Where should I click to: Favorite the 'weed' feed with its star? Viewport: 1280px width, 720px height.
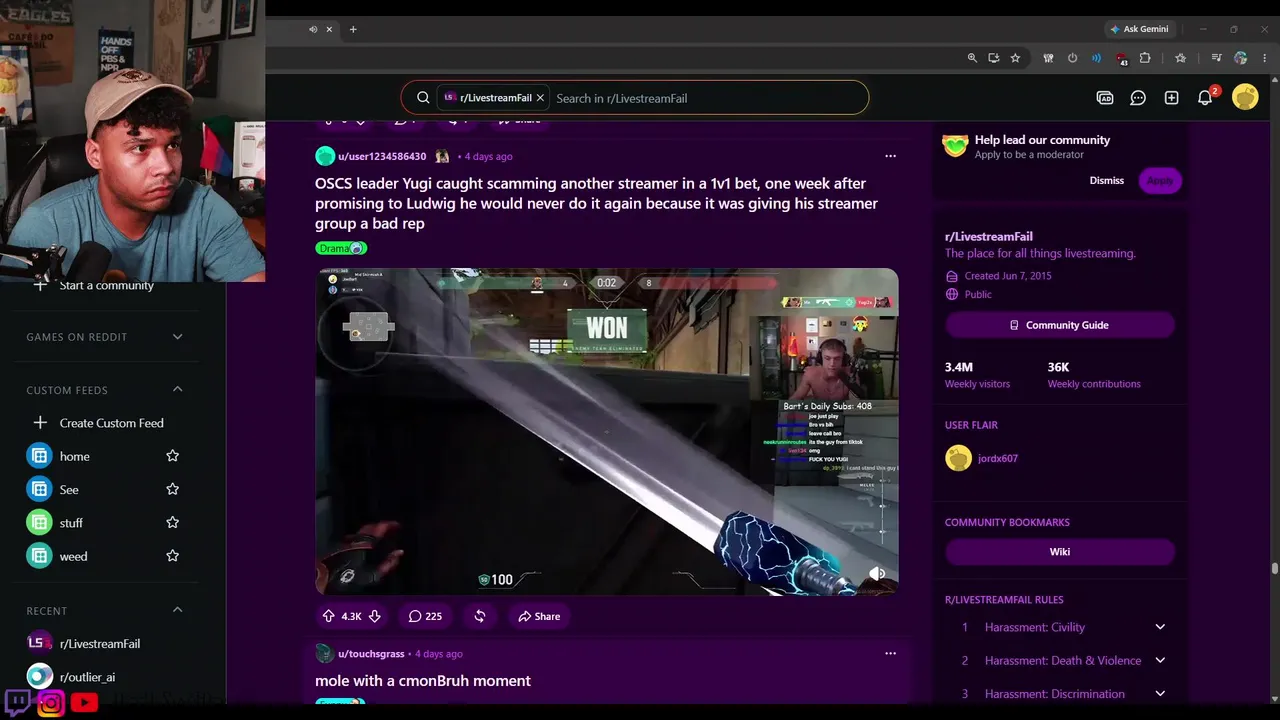172,556
